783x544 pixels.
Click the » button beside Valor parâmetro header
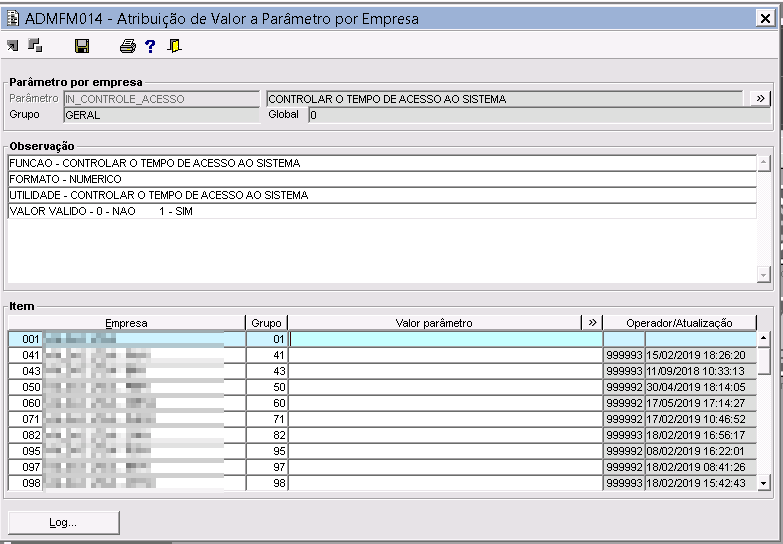coord(592,322)
